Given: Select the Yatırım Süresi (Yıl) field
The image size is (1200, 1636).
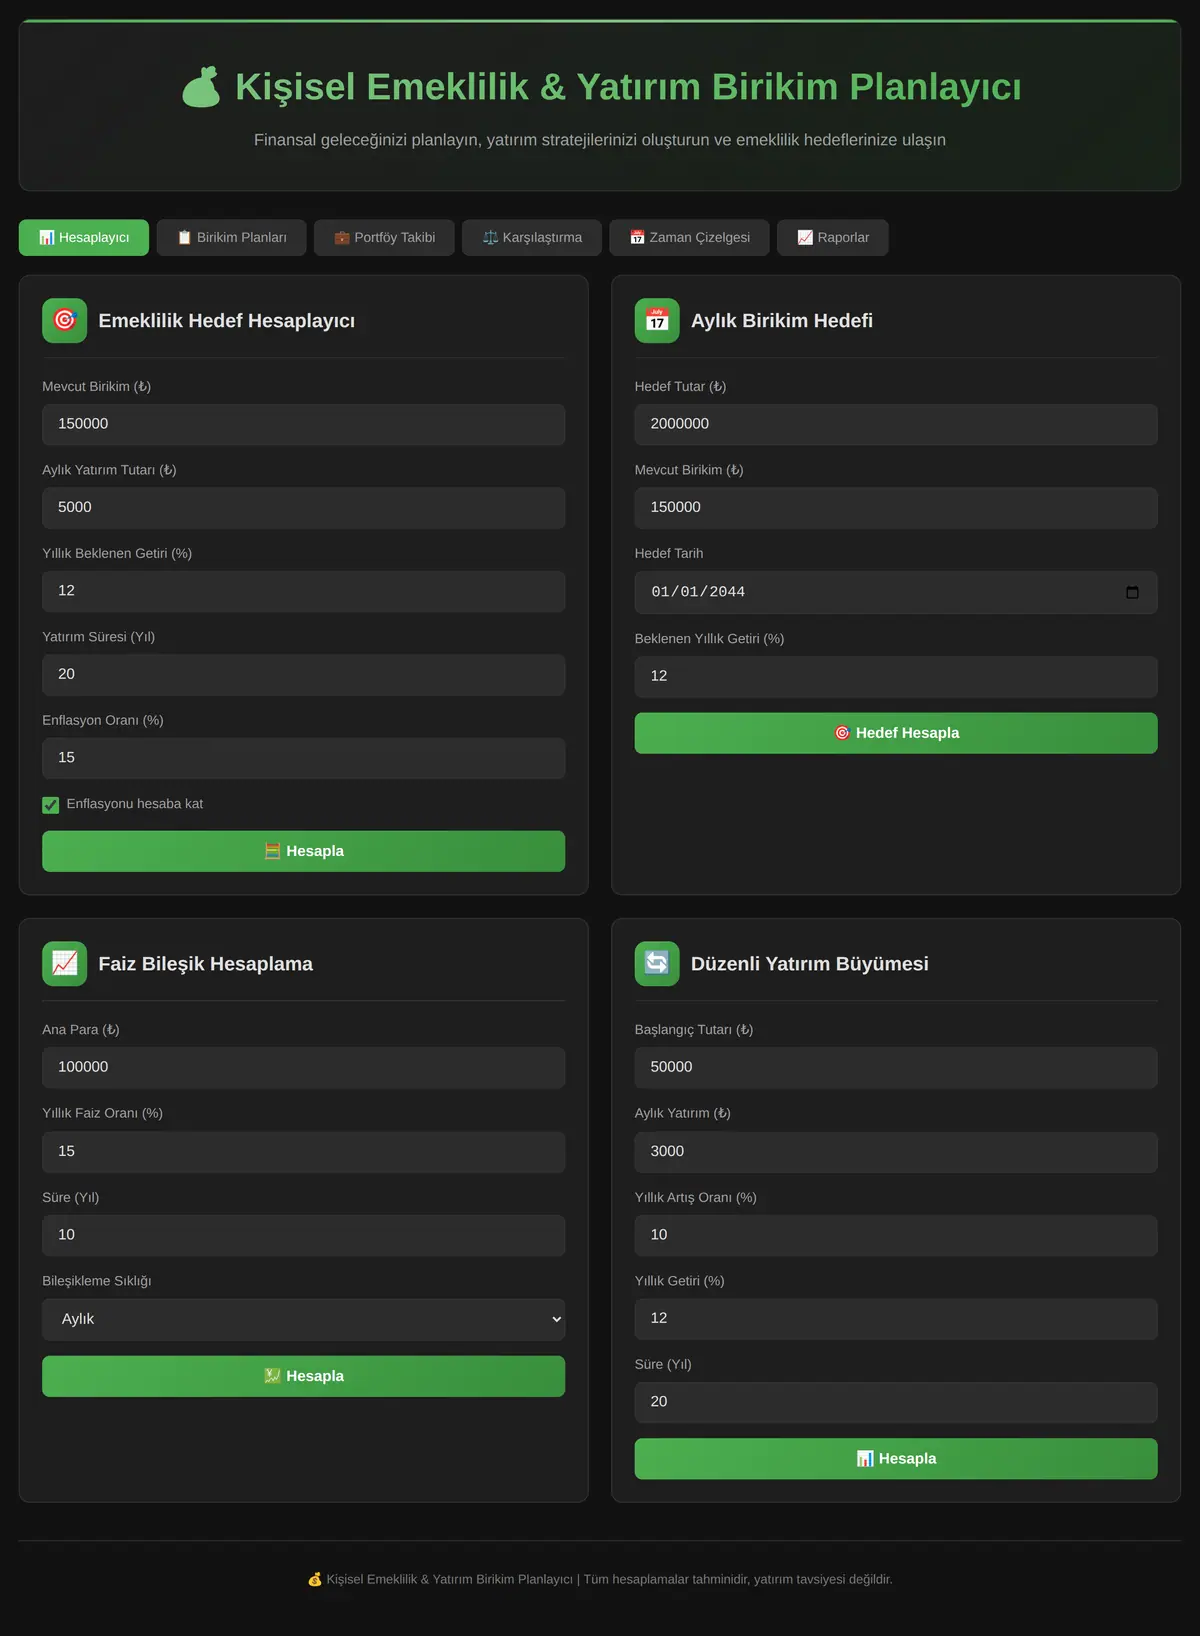Looking at the screenshot, I should coord(304,675).
